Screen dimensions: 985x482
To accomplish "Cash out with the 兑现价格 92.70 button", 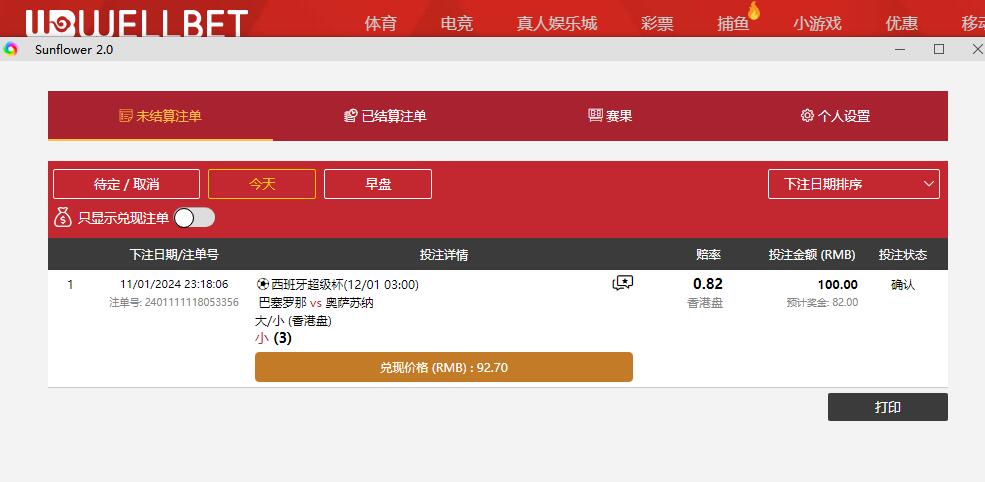I will point(444,367).
